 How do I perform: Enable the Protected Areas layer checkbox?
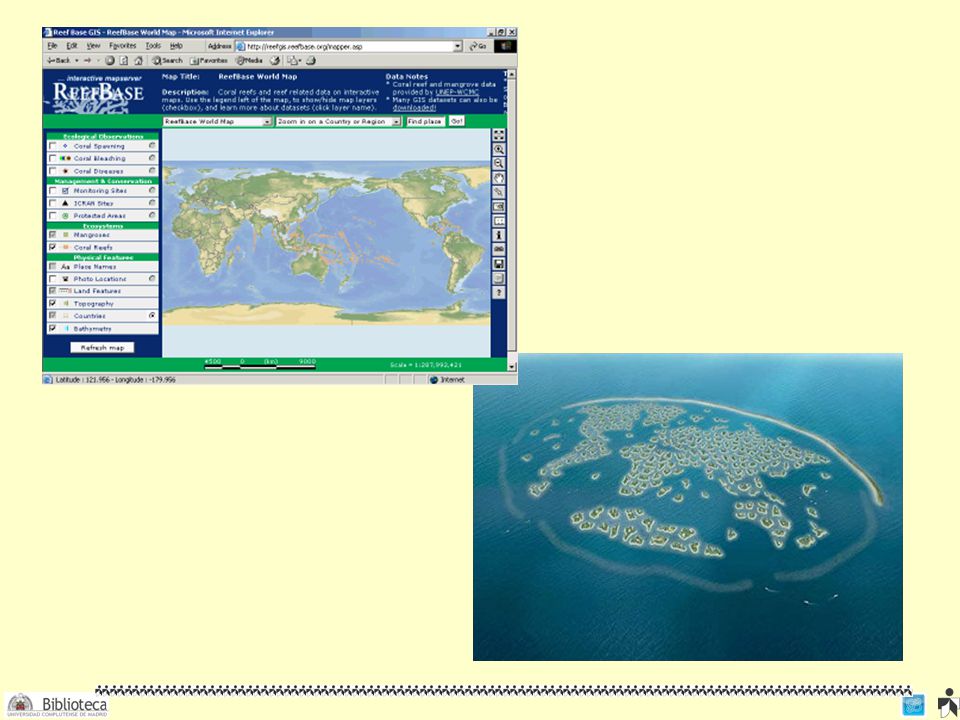point(53,216)
